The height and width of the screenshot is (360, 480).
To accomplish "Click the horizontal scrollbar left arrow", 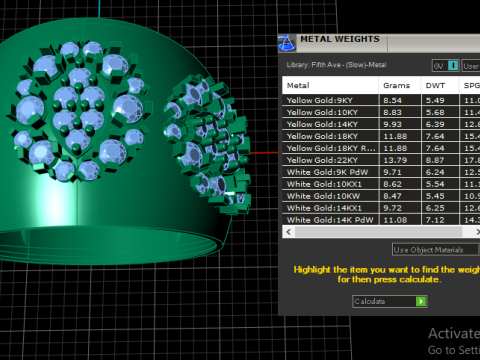I will (x=289, y=232).
